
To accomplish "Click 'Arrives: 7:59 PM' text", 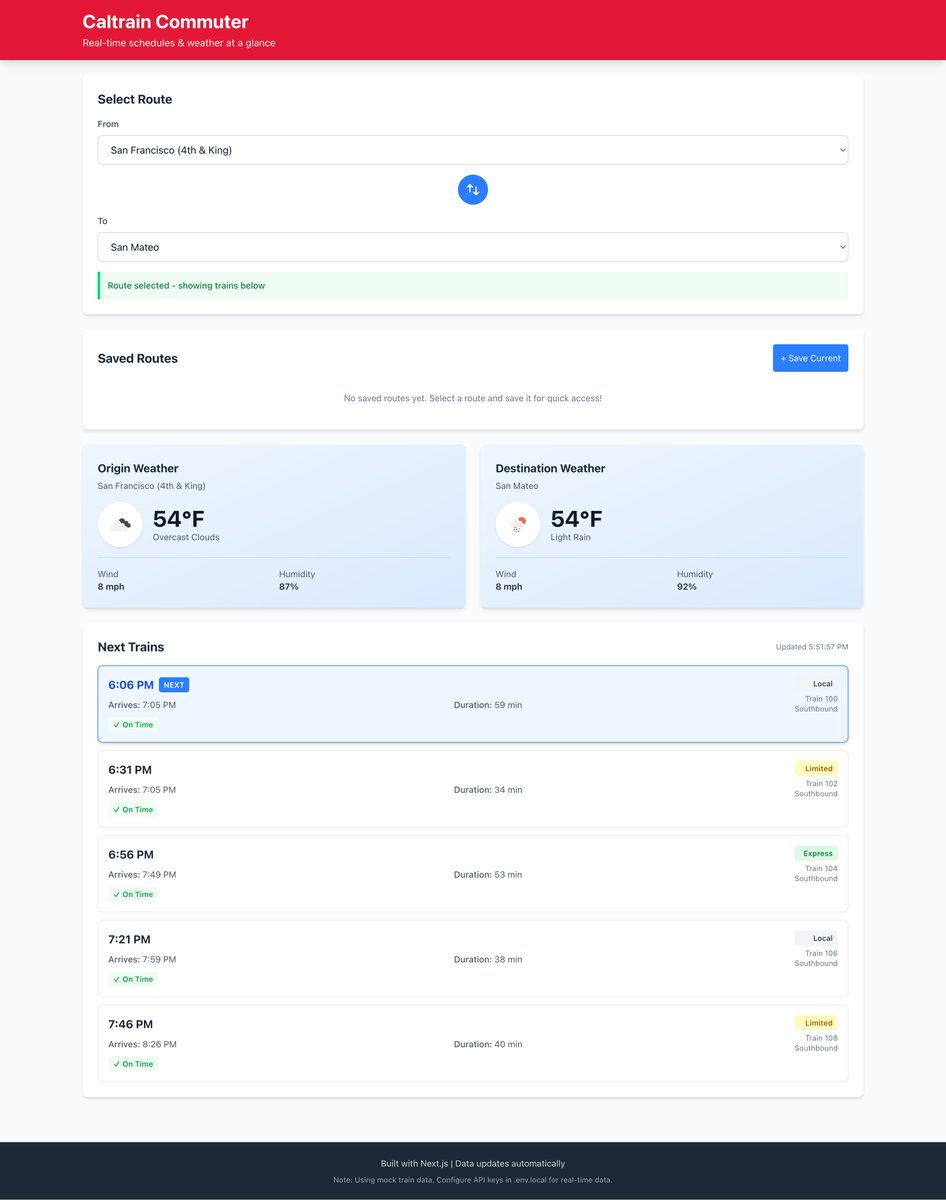I will [x=142, y=960].
